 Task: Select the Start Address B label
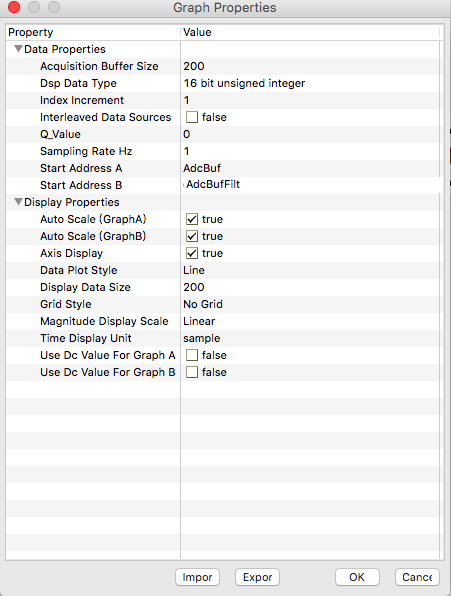tap(81, 185)
